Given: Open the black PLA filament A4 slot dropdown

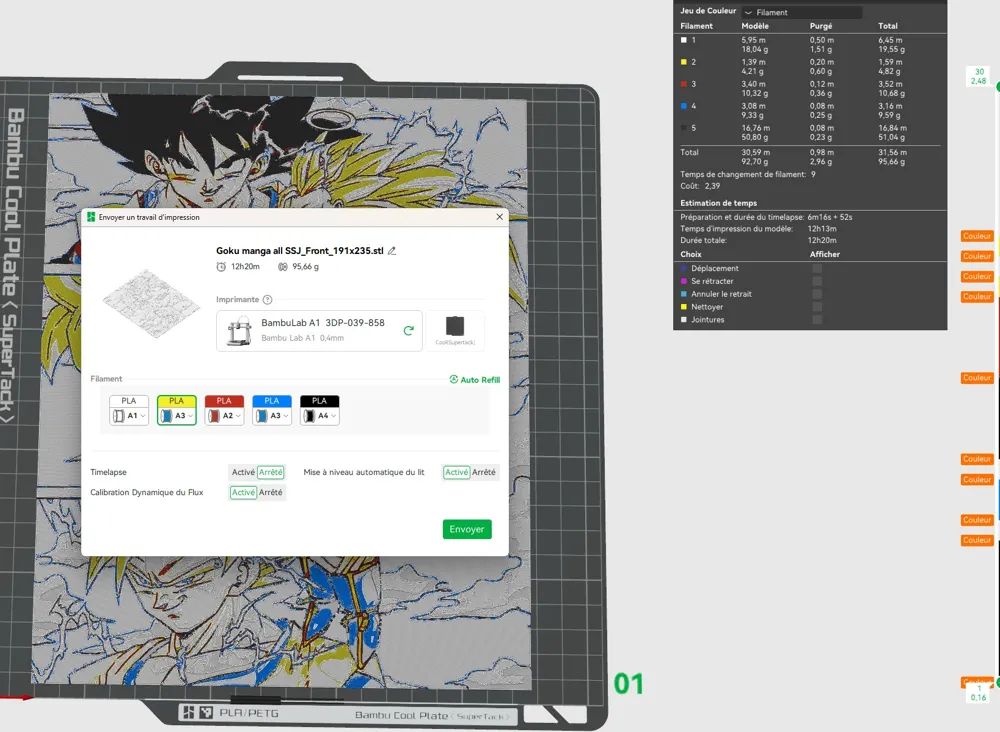Looking at the screenshot, I should 320,410.
